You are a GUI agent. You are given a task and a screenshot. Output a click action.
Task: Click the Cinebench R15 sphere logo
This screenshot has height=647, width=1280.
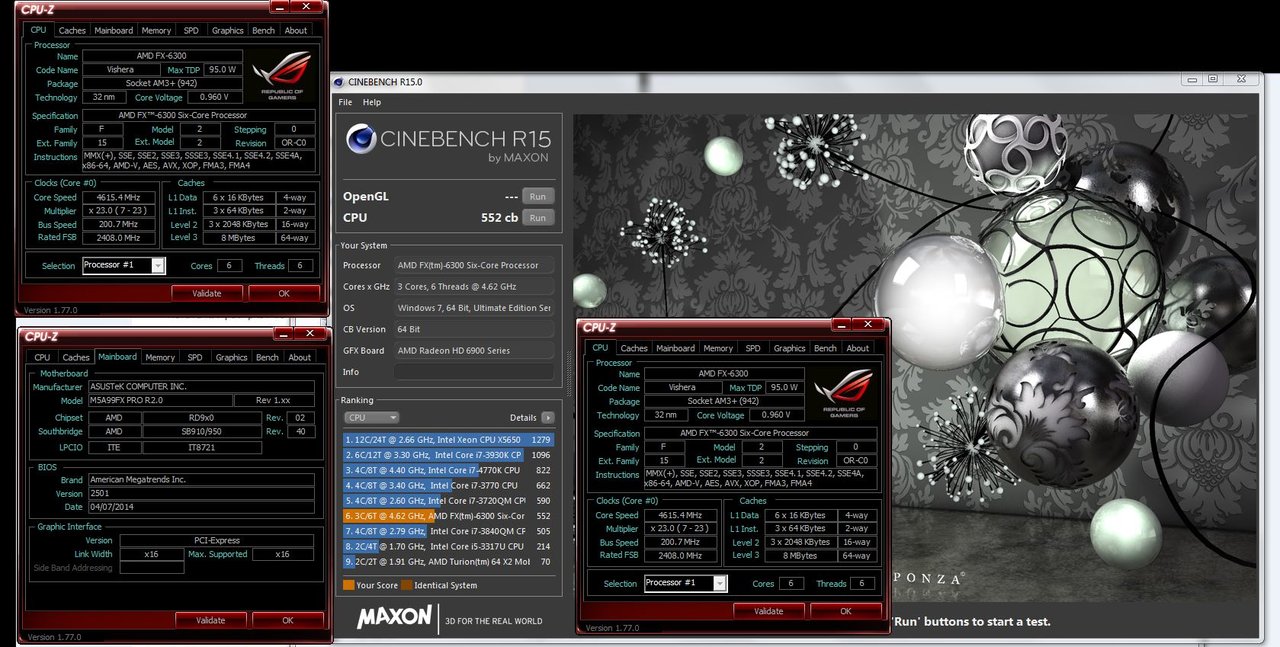point(360,138)
